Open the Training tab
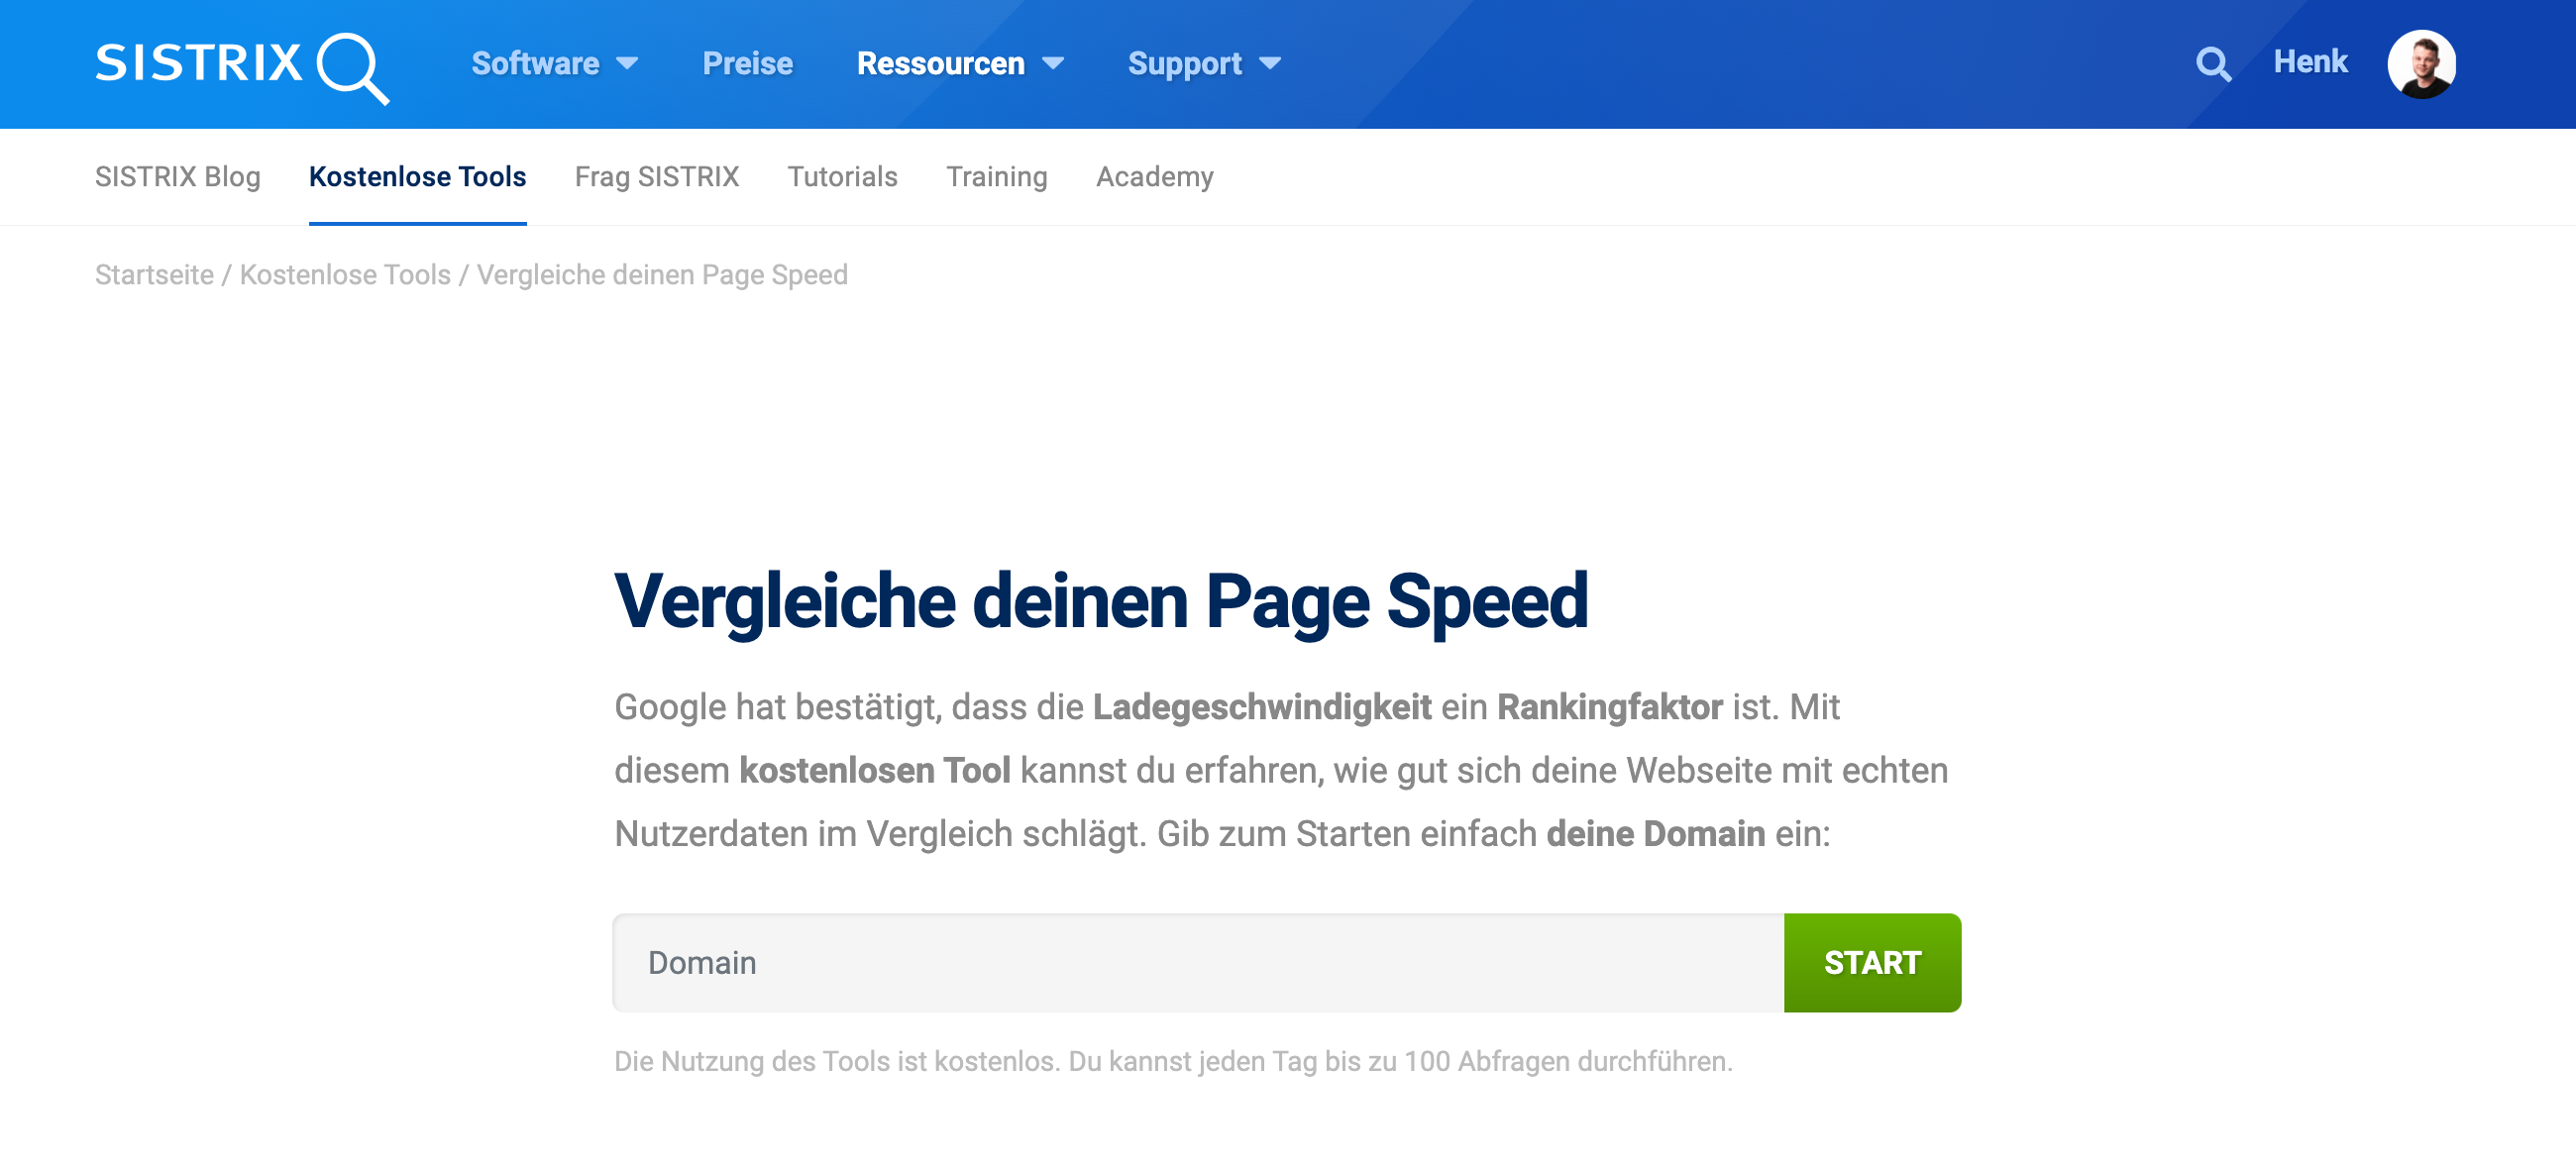The width and height of the screenshot is (2576, 1171). (996, 177)
